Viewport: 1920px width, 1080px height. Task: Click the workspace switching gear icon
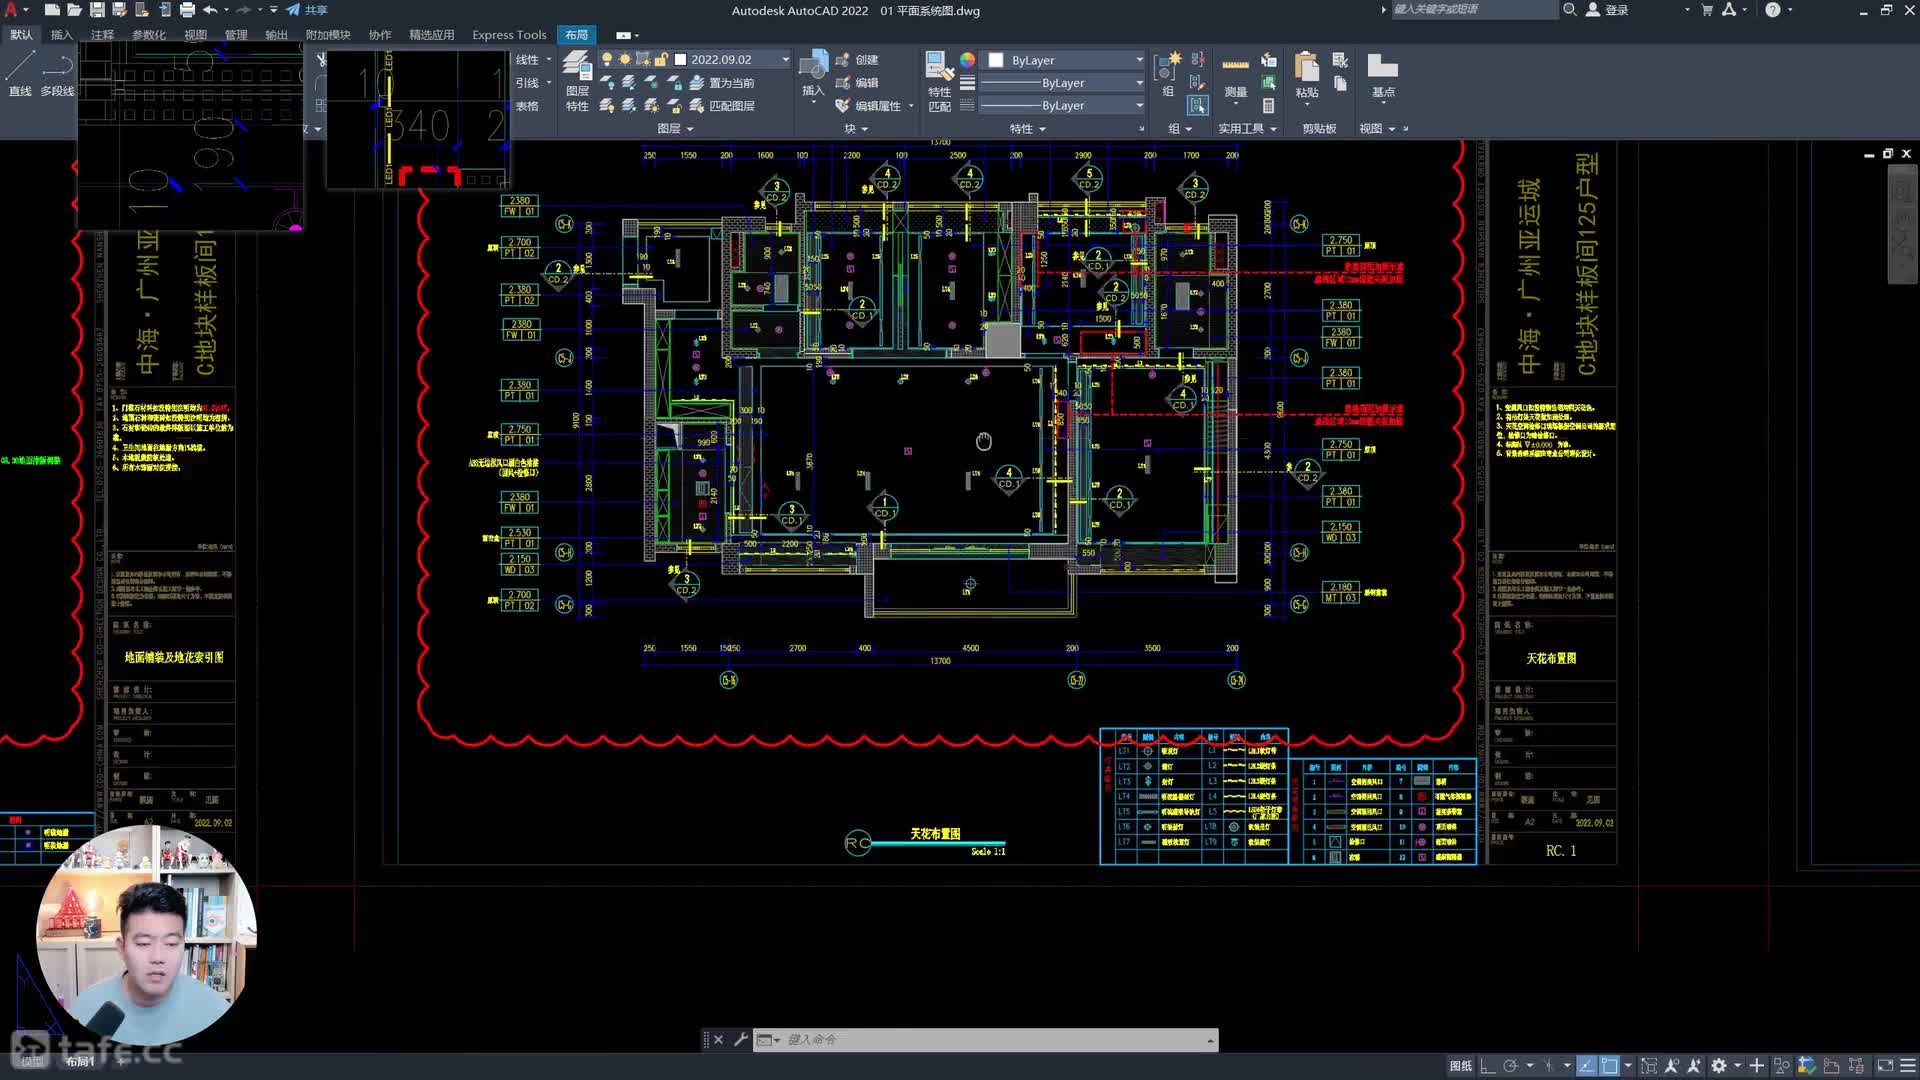1719,1066
